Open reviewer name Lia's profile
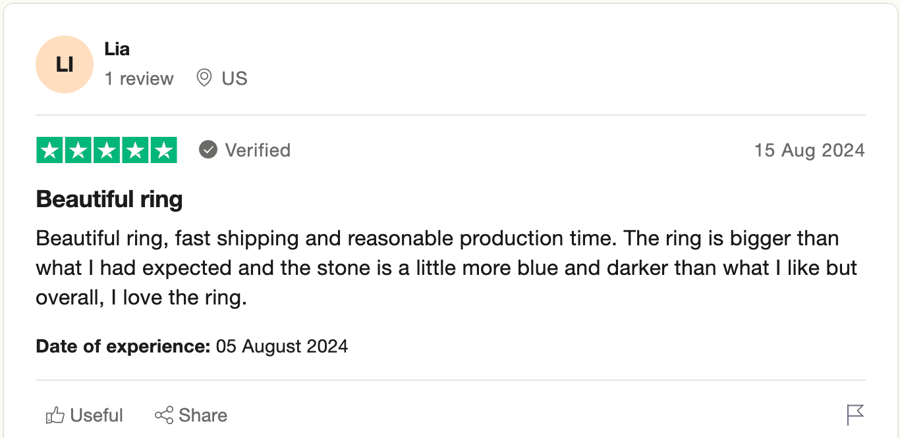Screen dimensions: 900x438 (x=117, y=49)
